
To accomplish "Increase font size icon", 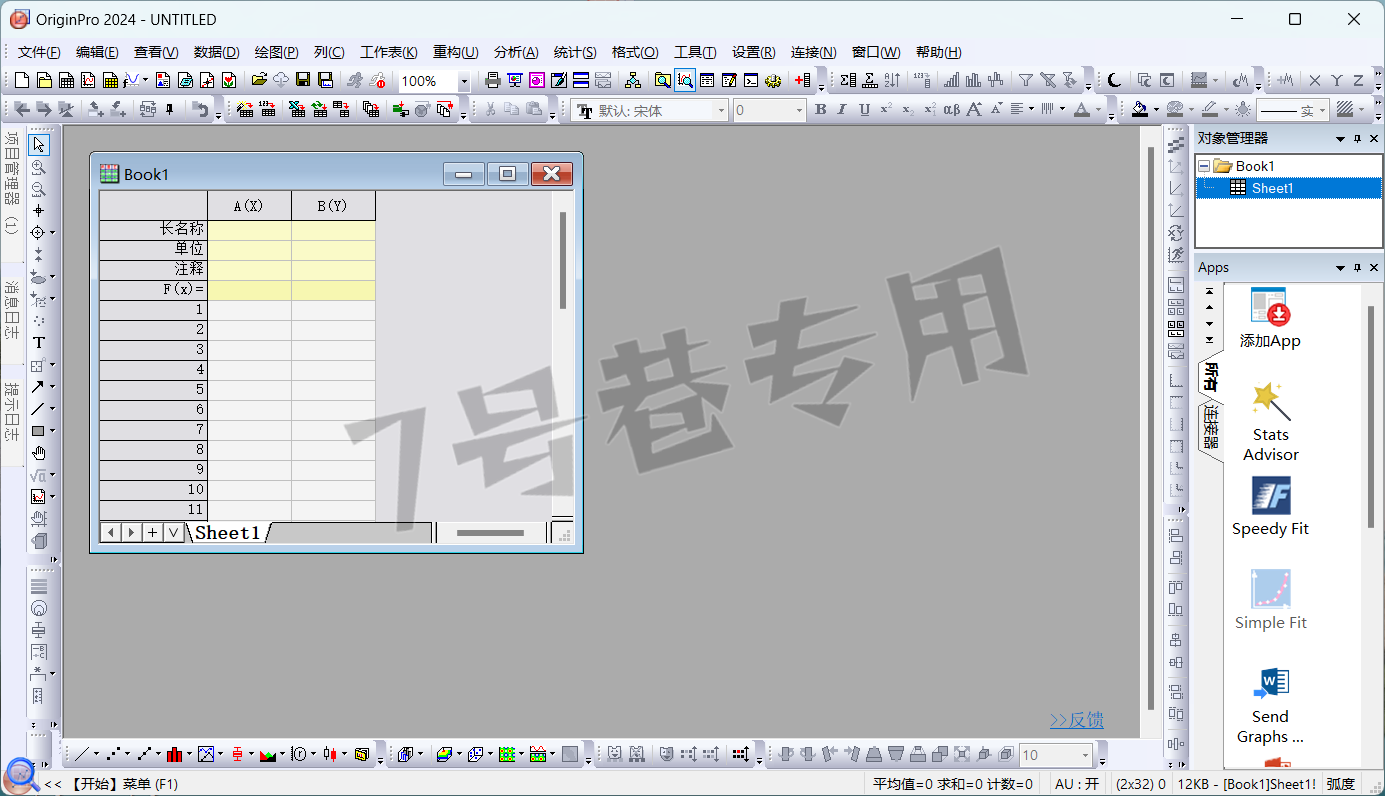I will (974, 110).
